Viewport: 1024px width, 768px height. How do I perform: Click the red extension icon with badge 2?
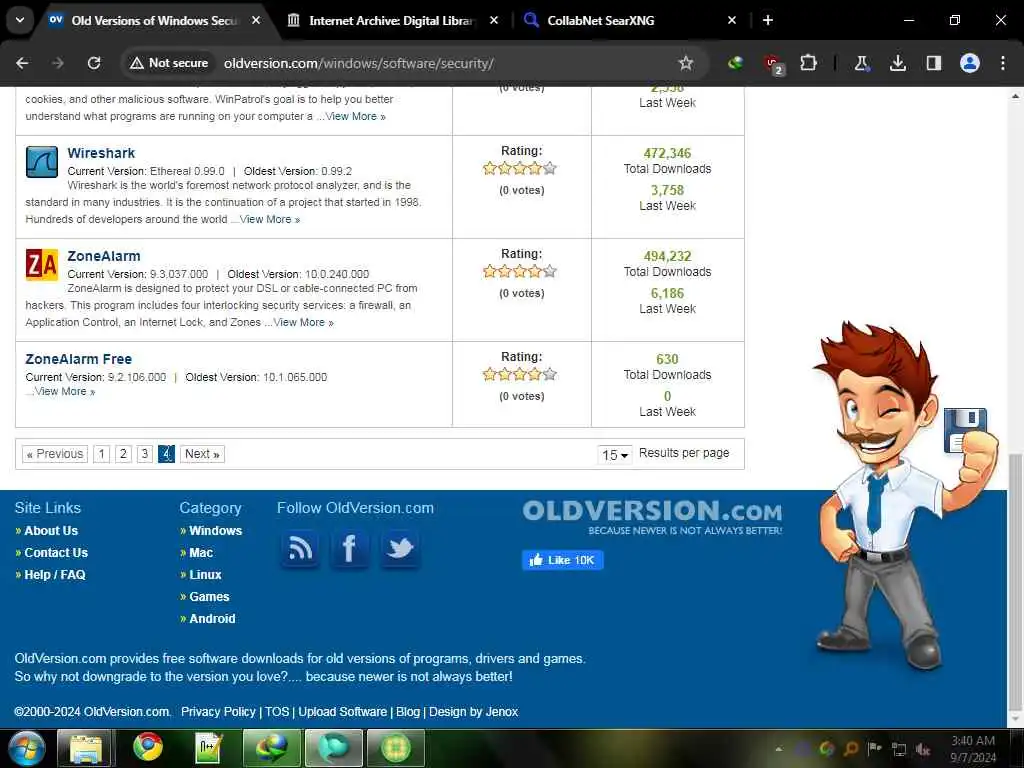tap(774, 64)
